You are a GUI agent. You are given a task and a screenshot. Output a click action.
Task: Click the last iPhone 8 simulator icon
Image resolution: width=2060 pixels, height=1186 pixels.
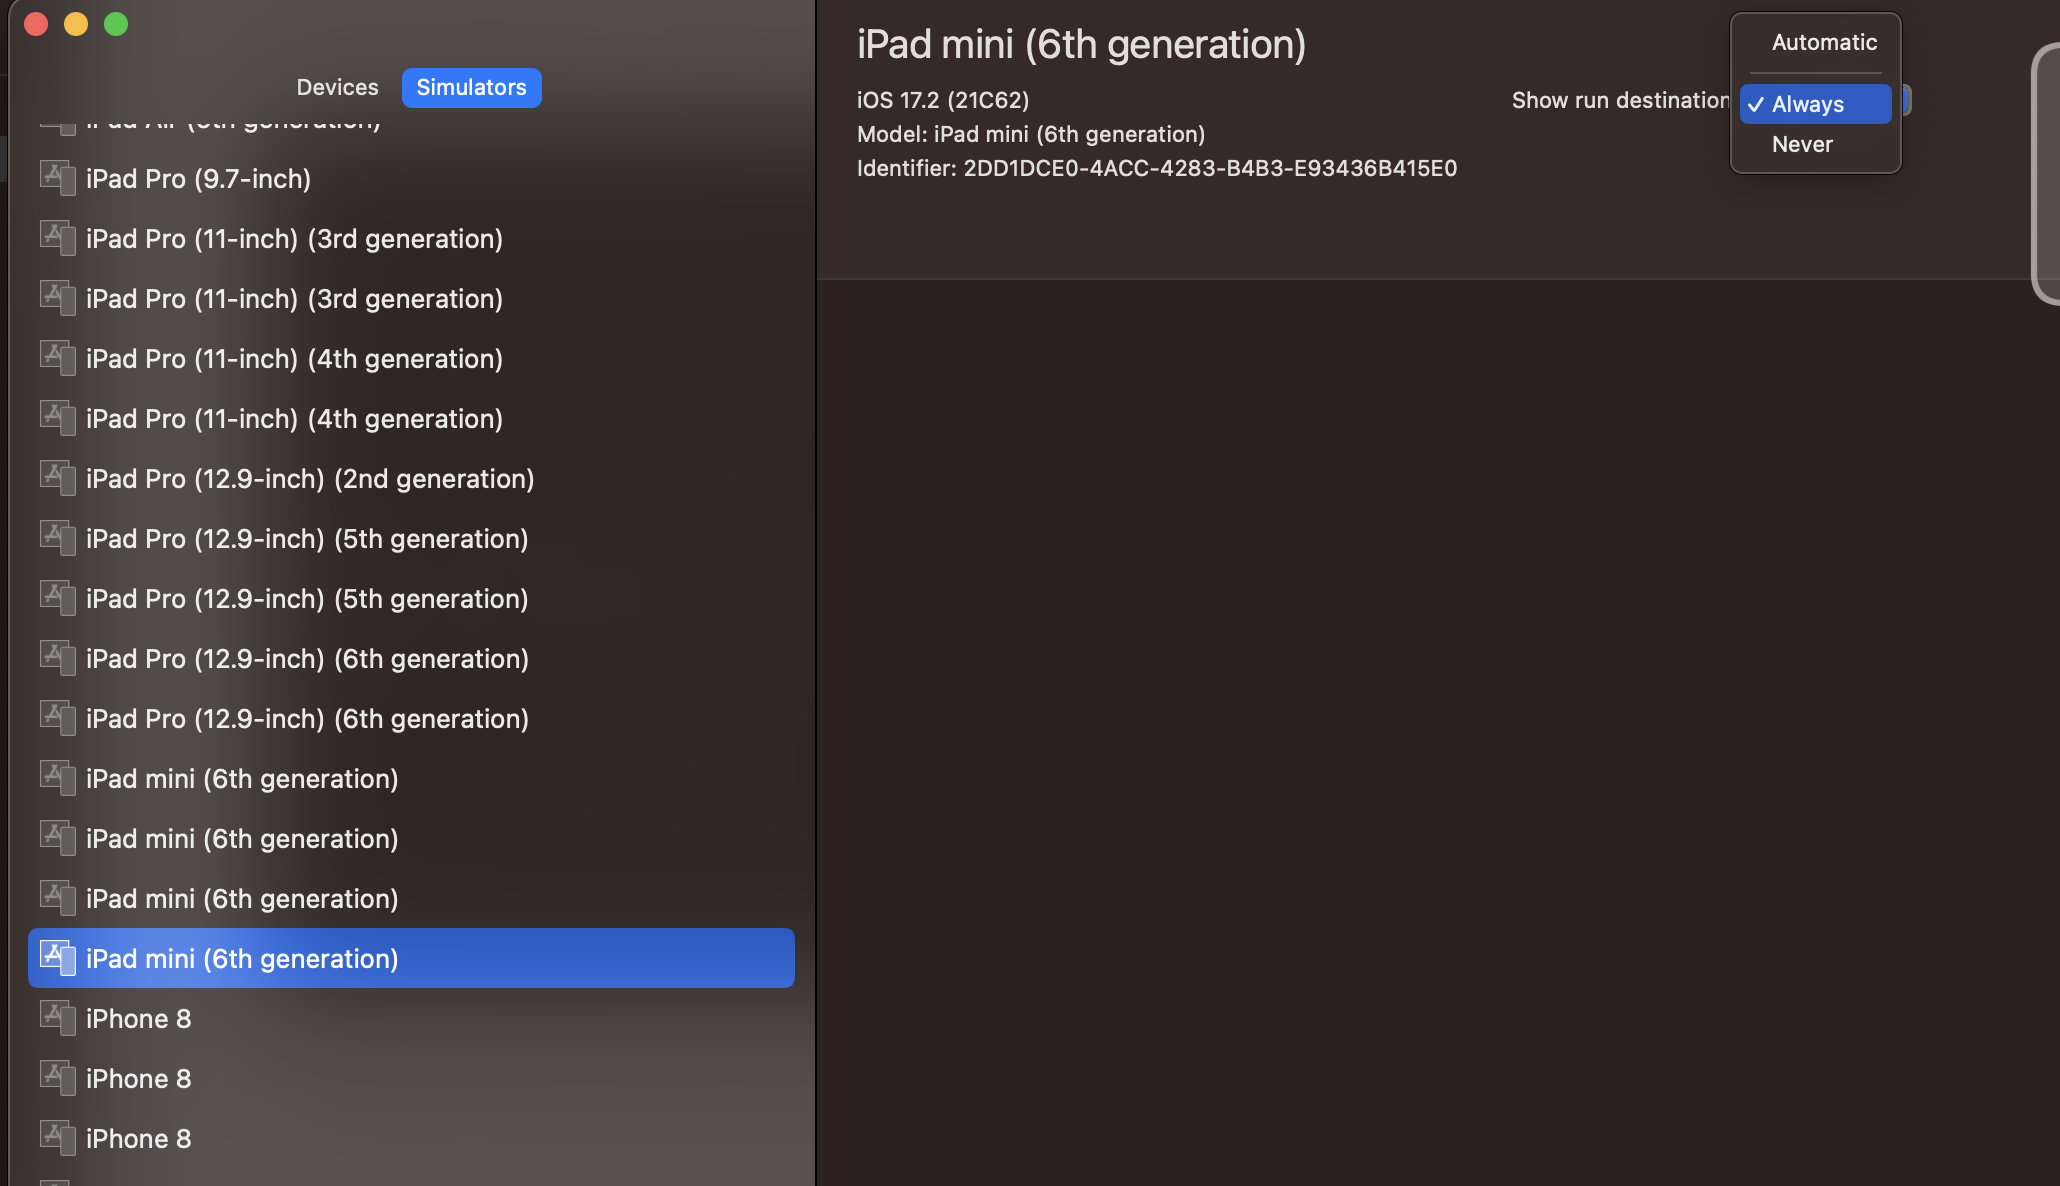tap(58, 1138)
